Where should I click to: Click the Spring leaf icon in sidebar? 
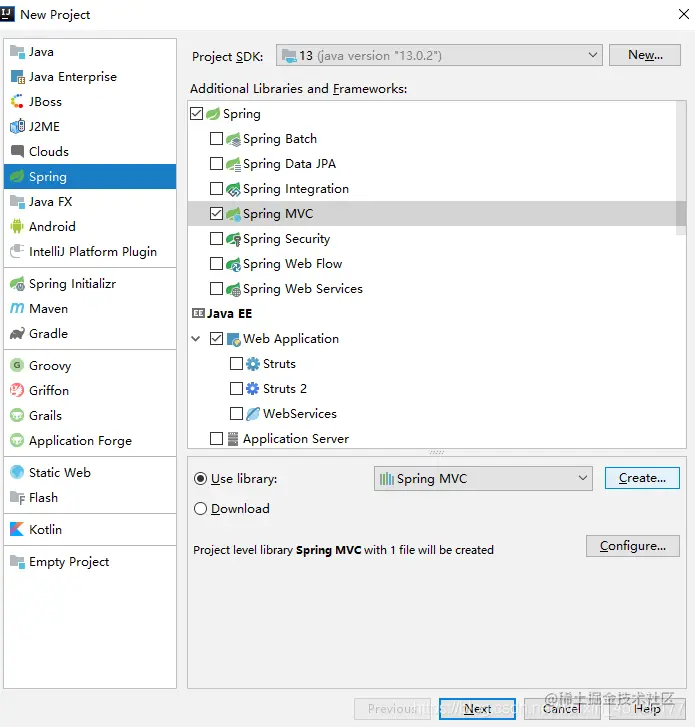[x=17, y=177]
